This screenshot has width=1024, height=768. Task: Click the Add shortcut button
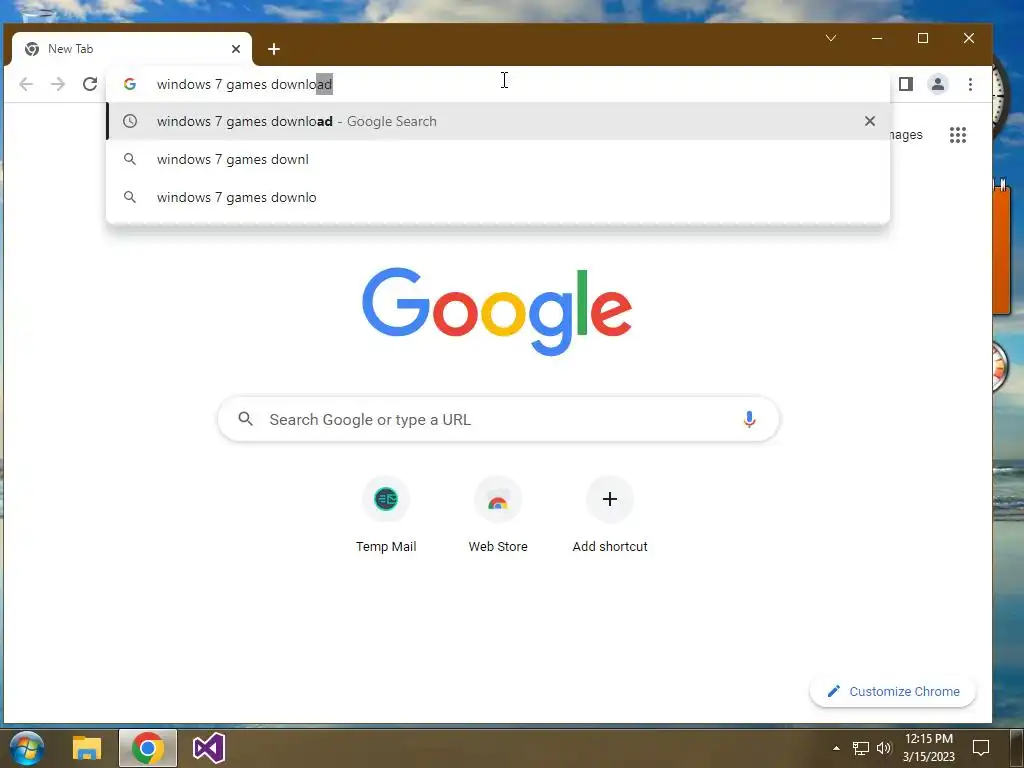point(610,515)
